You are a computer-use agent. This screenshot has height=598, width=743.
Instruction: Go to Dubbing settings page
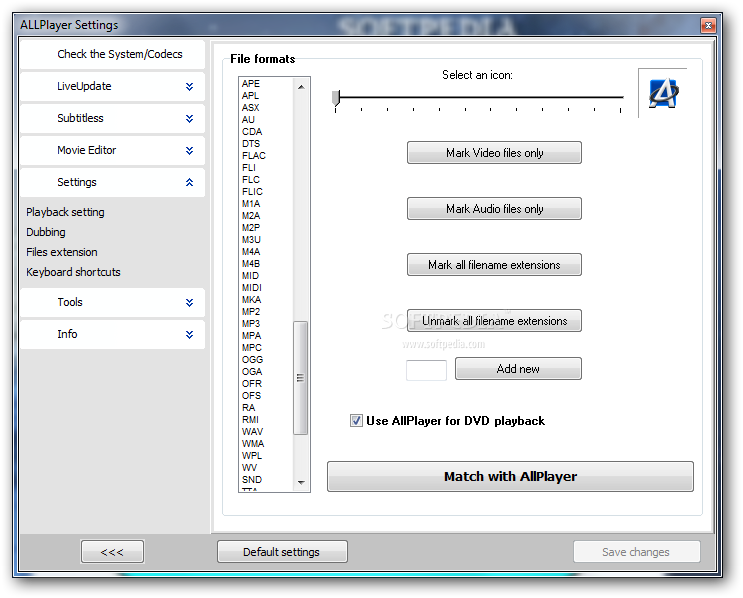point(46,232)
